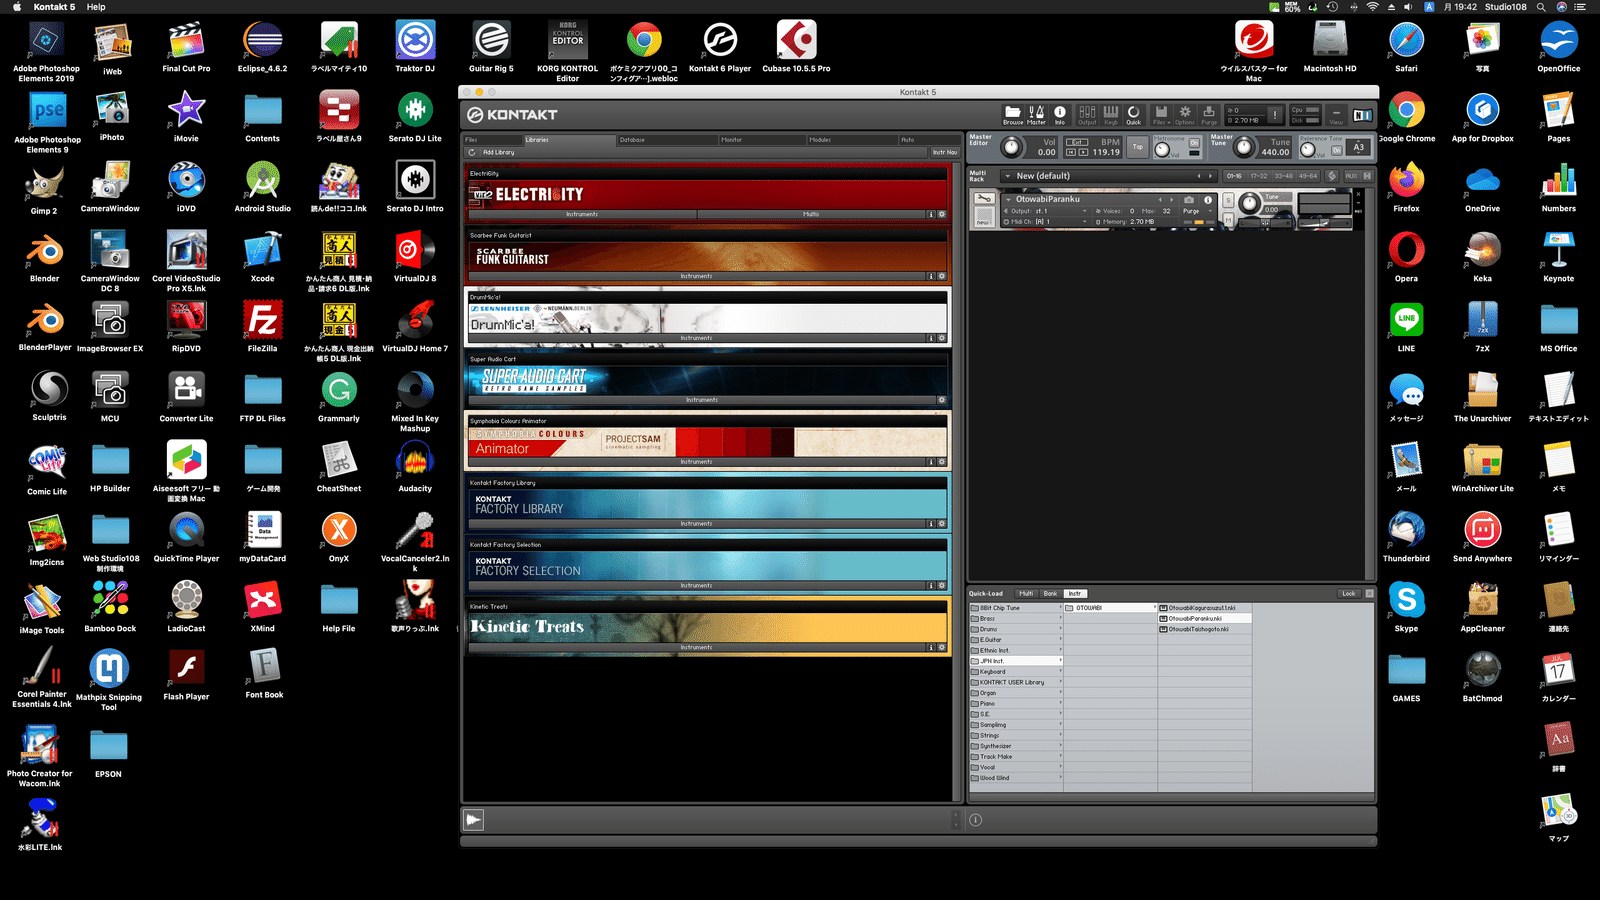Refresh the library list
Image resolution: width=1600 pixels, height=900 pixels.
coord(472,153)
